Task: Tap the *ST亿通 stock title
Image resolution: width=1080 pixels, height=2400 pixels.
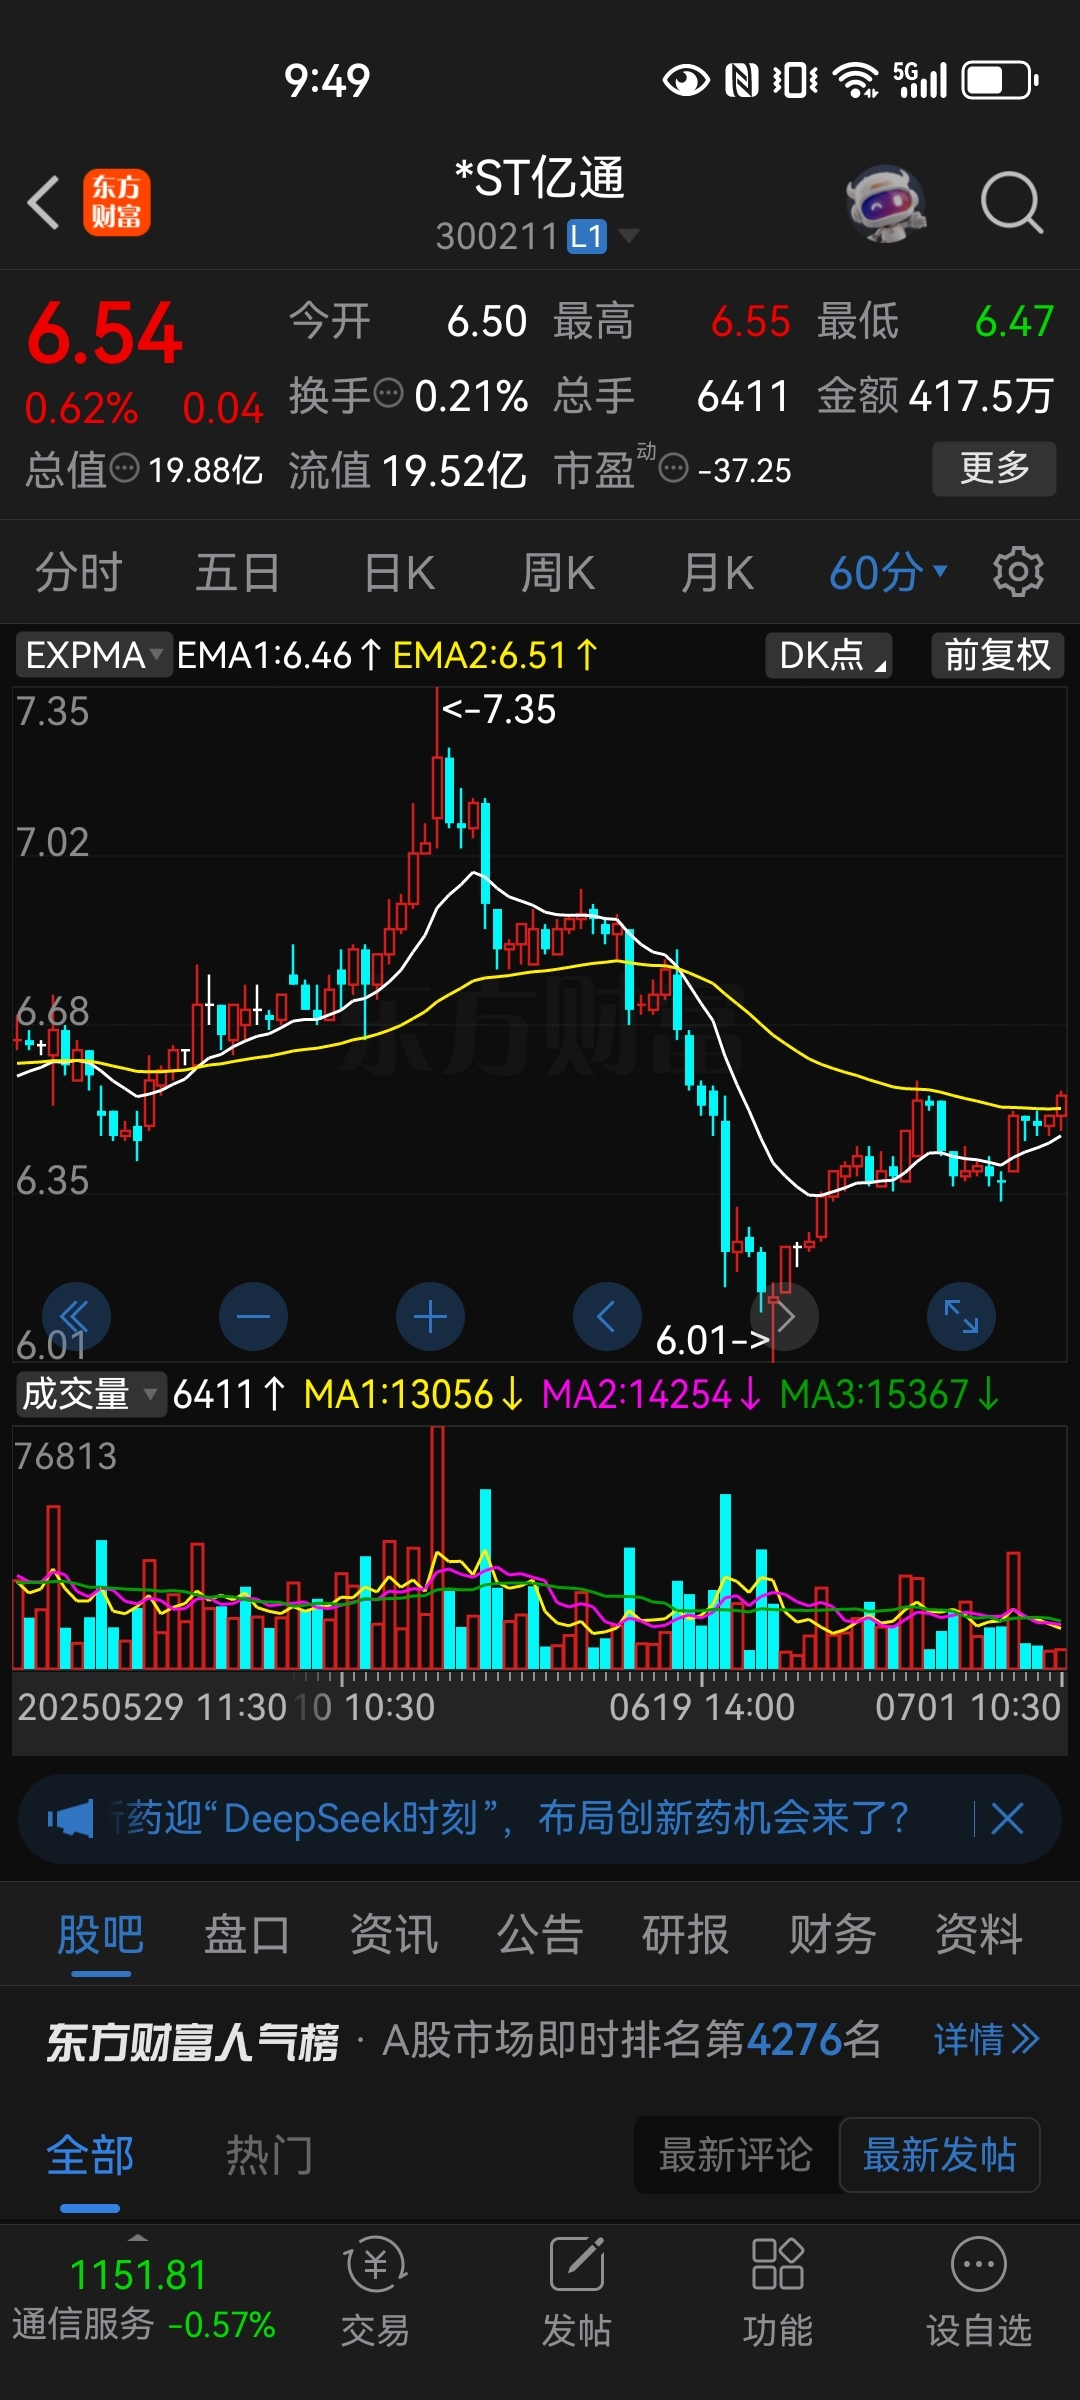Action: click(x=540, y=179)
